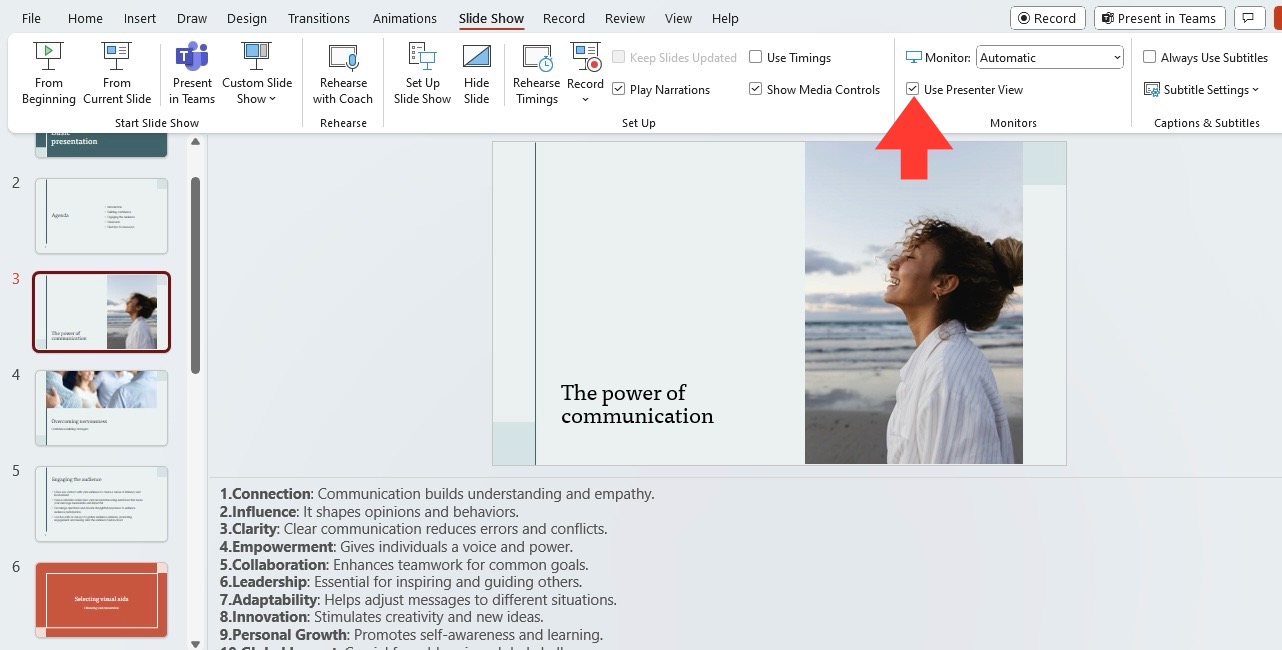The width and height of the screenshot is (1282, 650).
Task: Toggle Show Media Controls checkbox
Action: (x=755, y=89)
